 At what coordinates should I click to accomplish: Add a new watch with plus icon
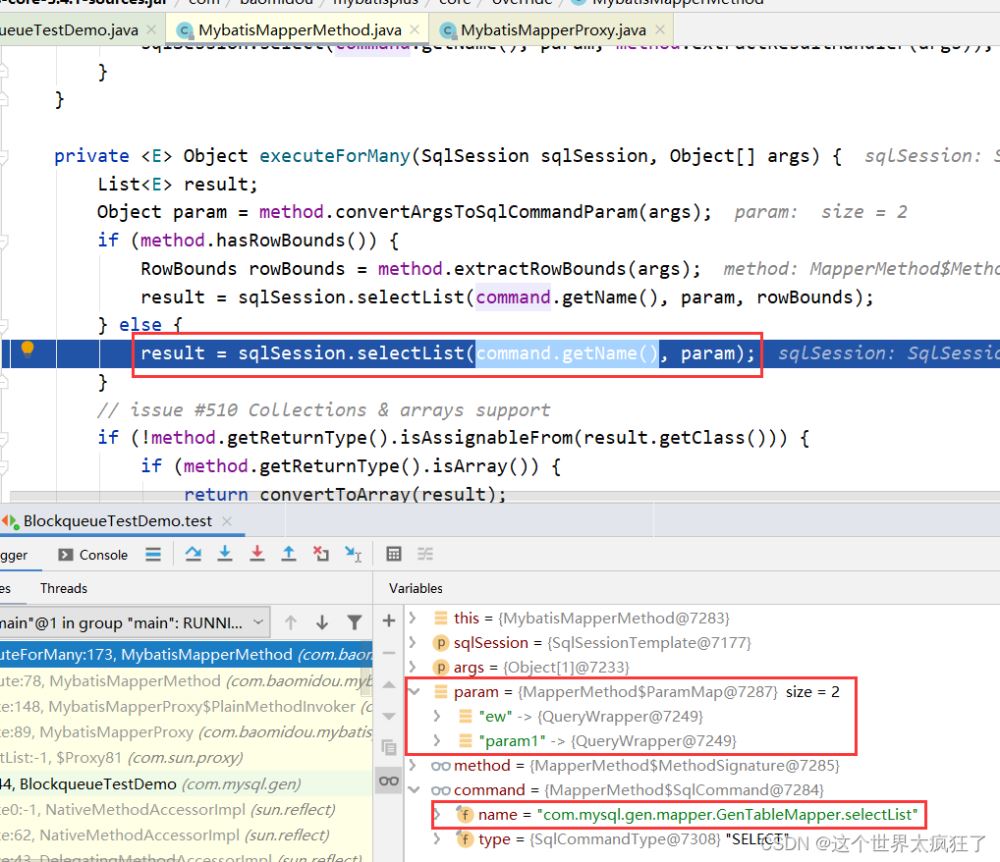(x=389, y=620)
